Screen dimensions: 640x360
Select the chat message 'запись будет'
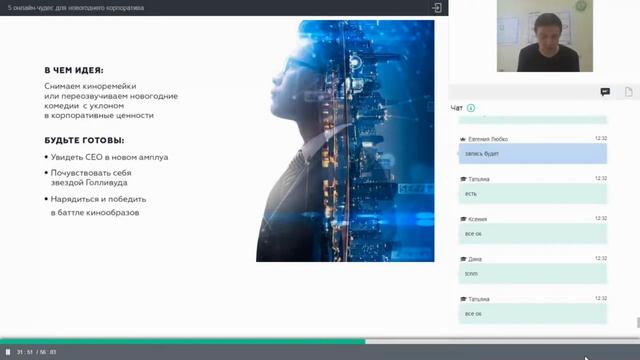[533, 154]
